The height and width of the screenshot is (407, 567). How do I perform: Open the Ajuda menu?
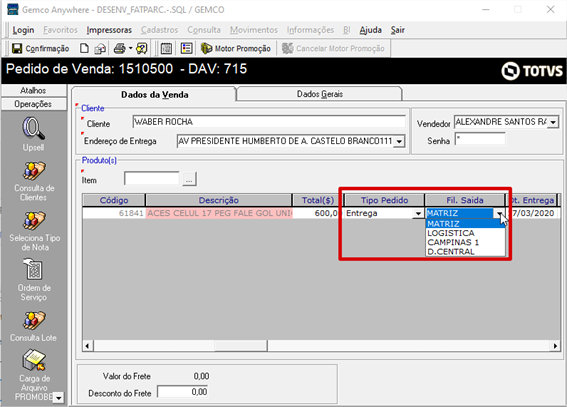[370, 30]
